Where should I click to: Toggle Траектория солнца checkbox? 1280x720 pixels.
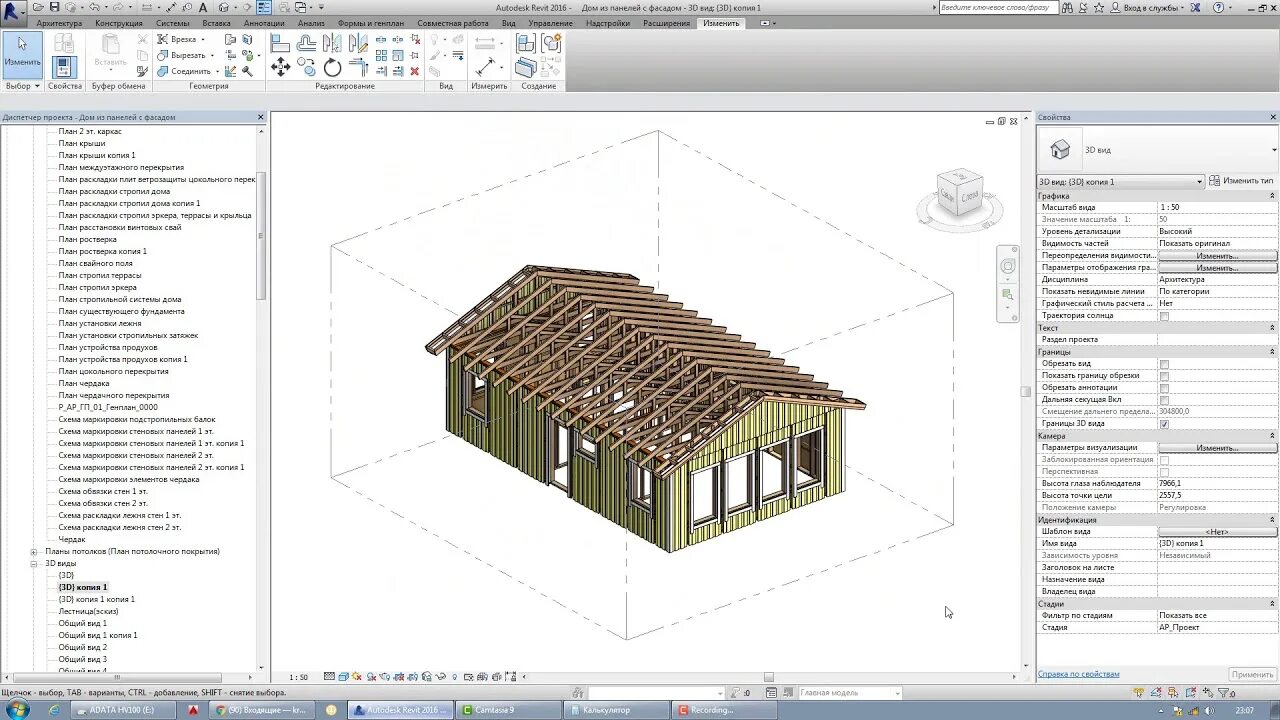1164,316
